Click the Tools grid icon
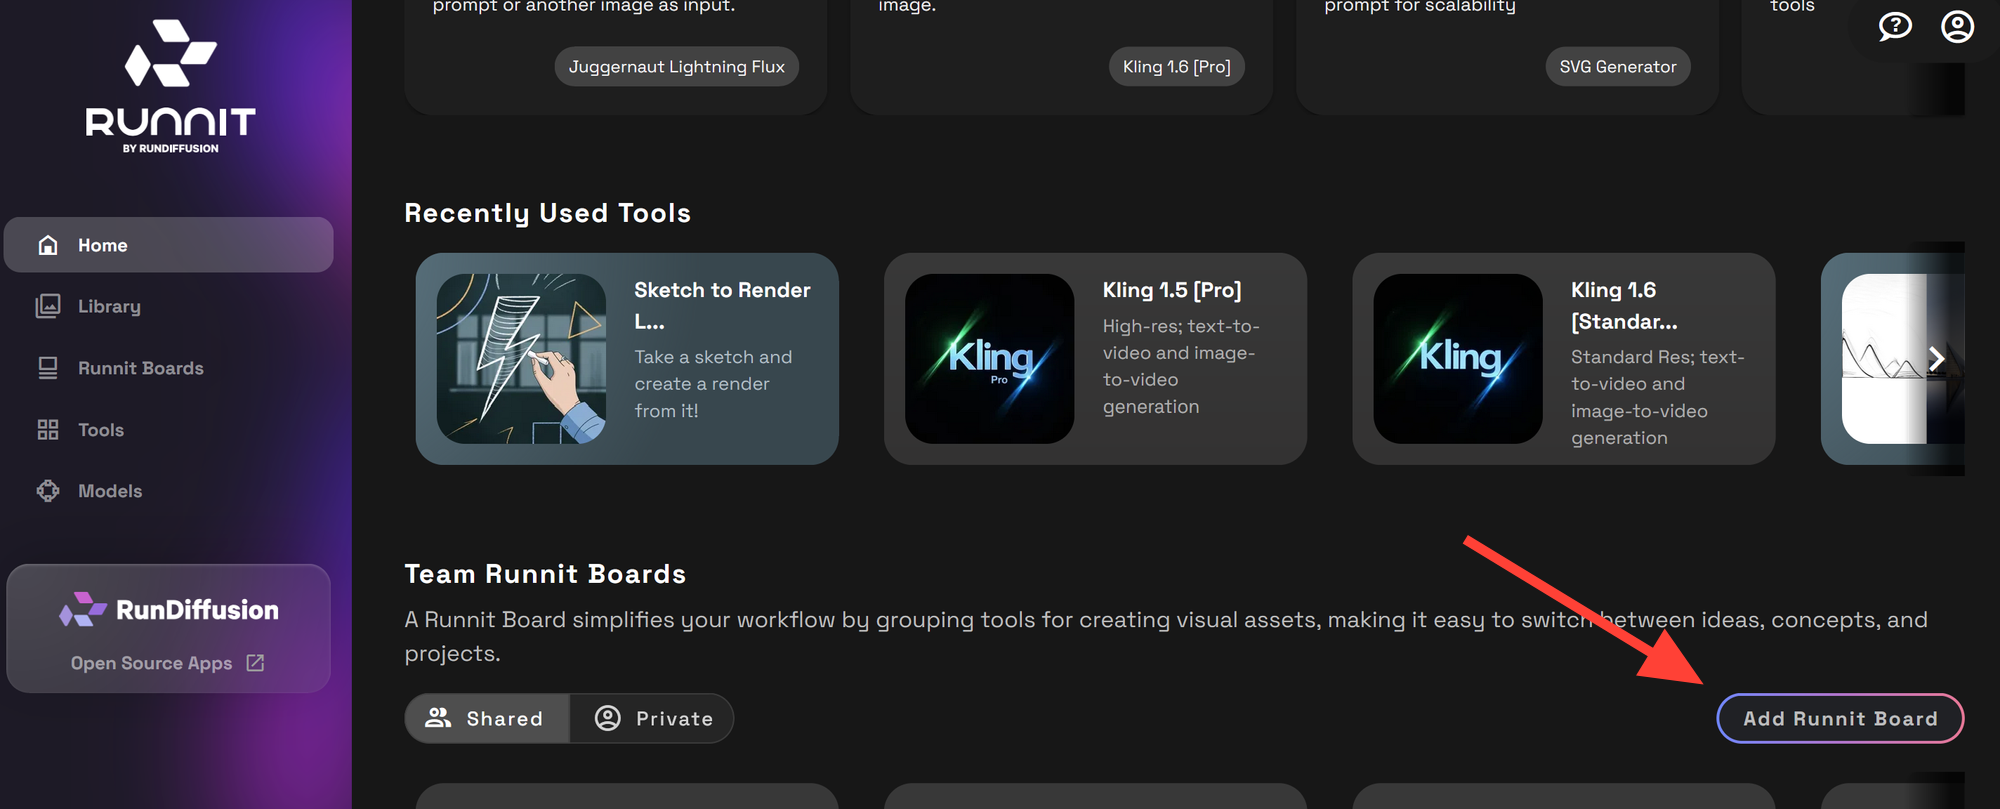The height and width of the screenshot is (809, 2000). click(x=48, y=430)
